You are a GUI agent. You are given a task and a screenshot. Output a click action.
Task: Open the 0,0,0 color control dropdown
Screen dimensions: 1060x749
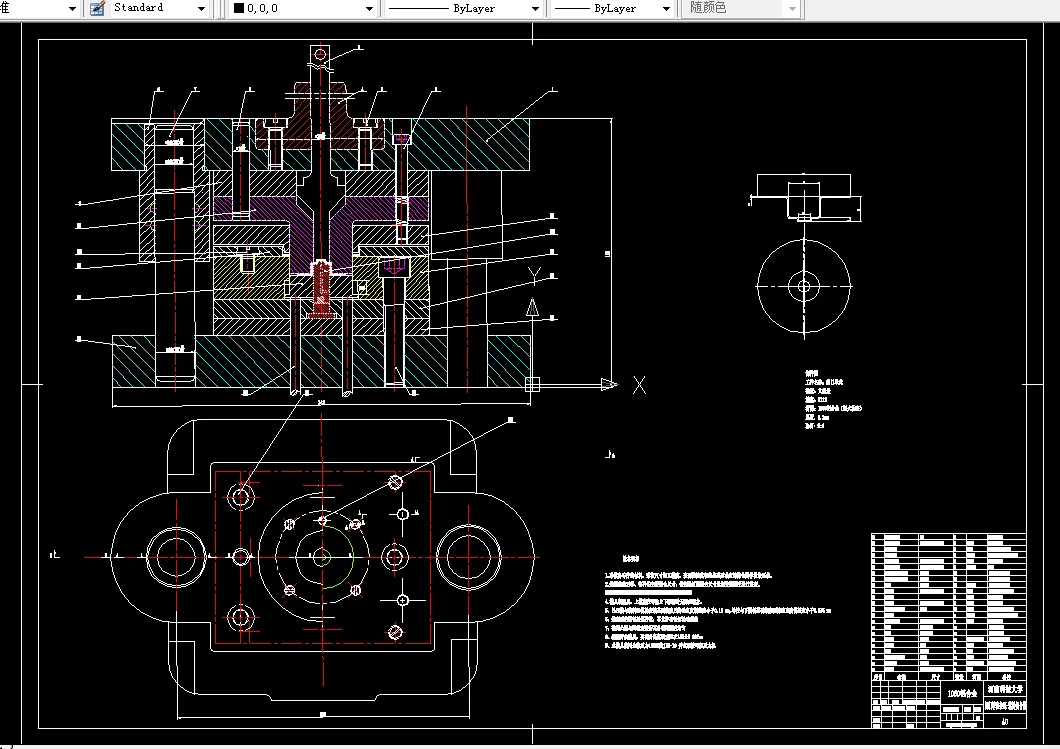click(368, 9)
